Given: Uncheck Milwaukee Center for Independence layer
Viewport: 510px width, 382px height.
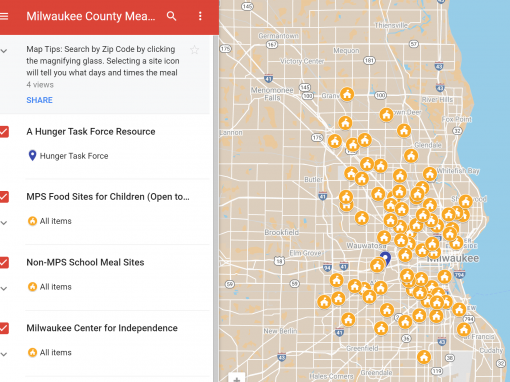Looking at the screenshot, I should point(4,328).
